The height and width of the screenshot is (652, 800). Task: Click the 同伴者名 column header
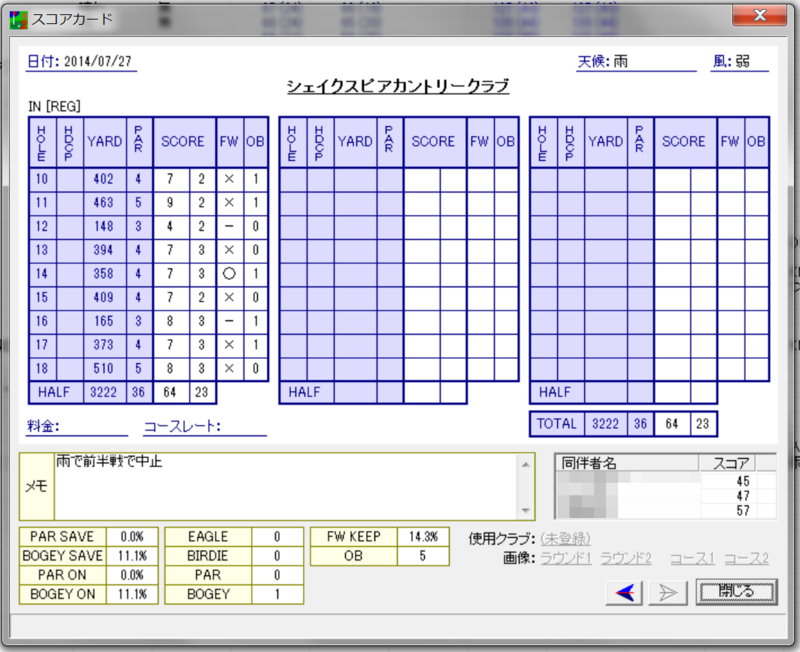point(627,463)
